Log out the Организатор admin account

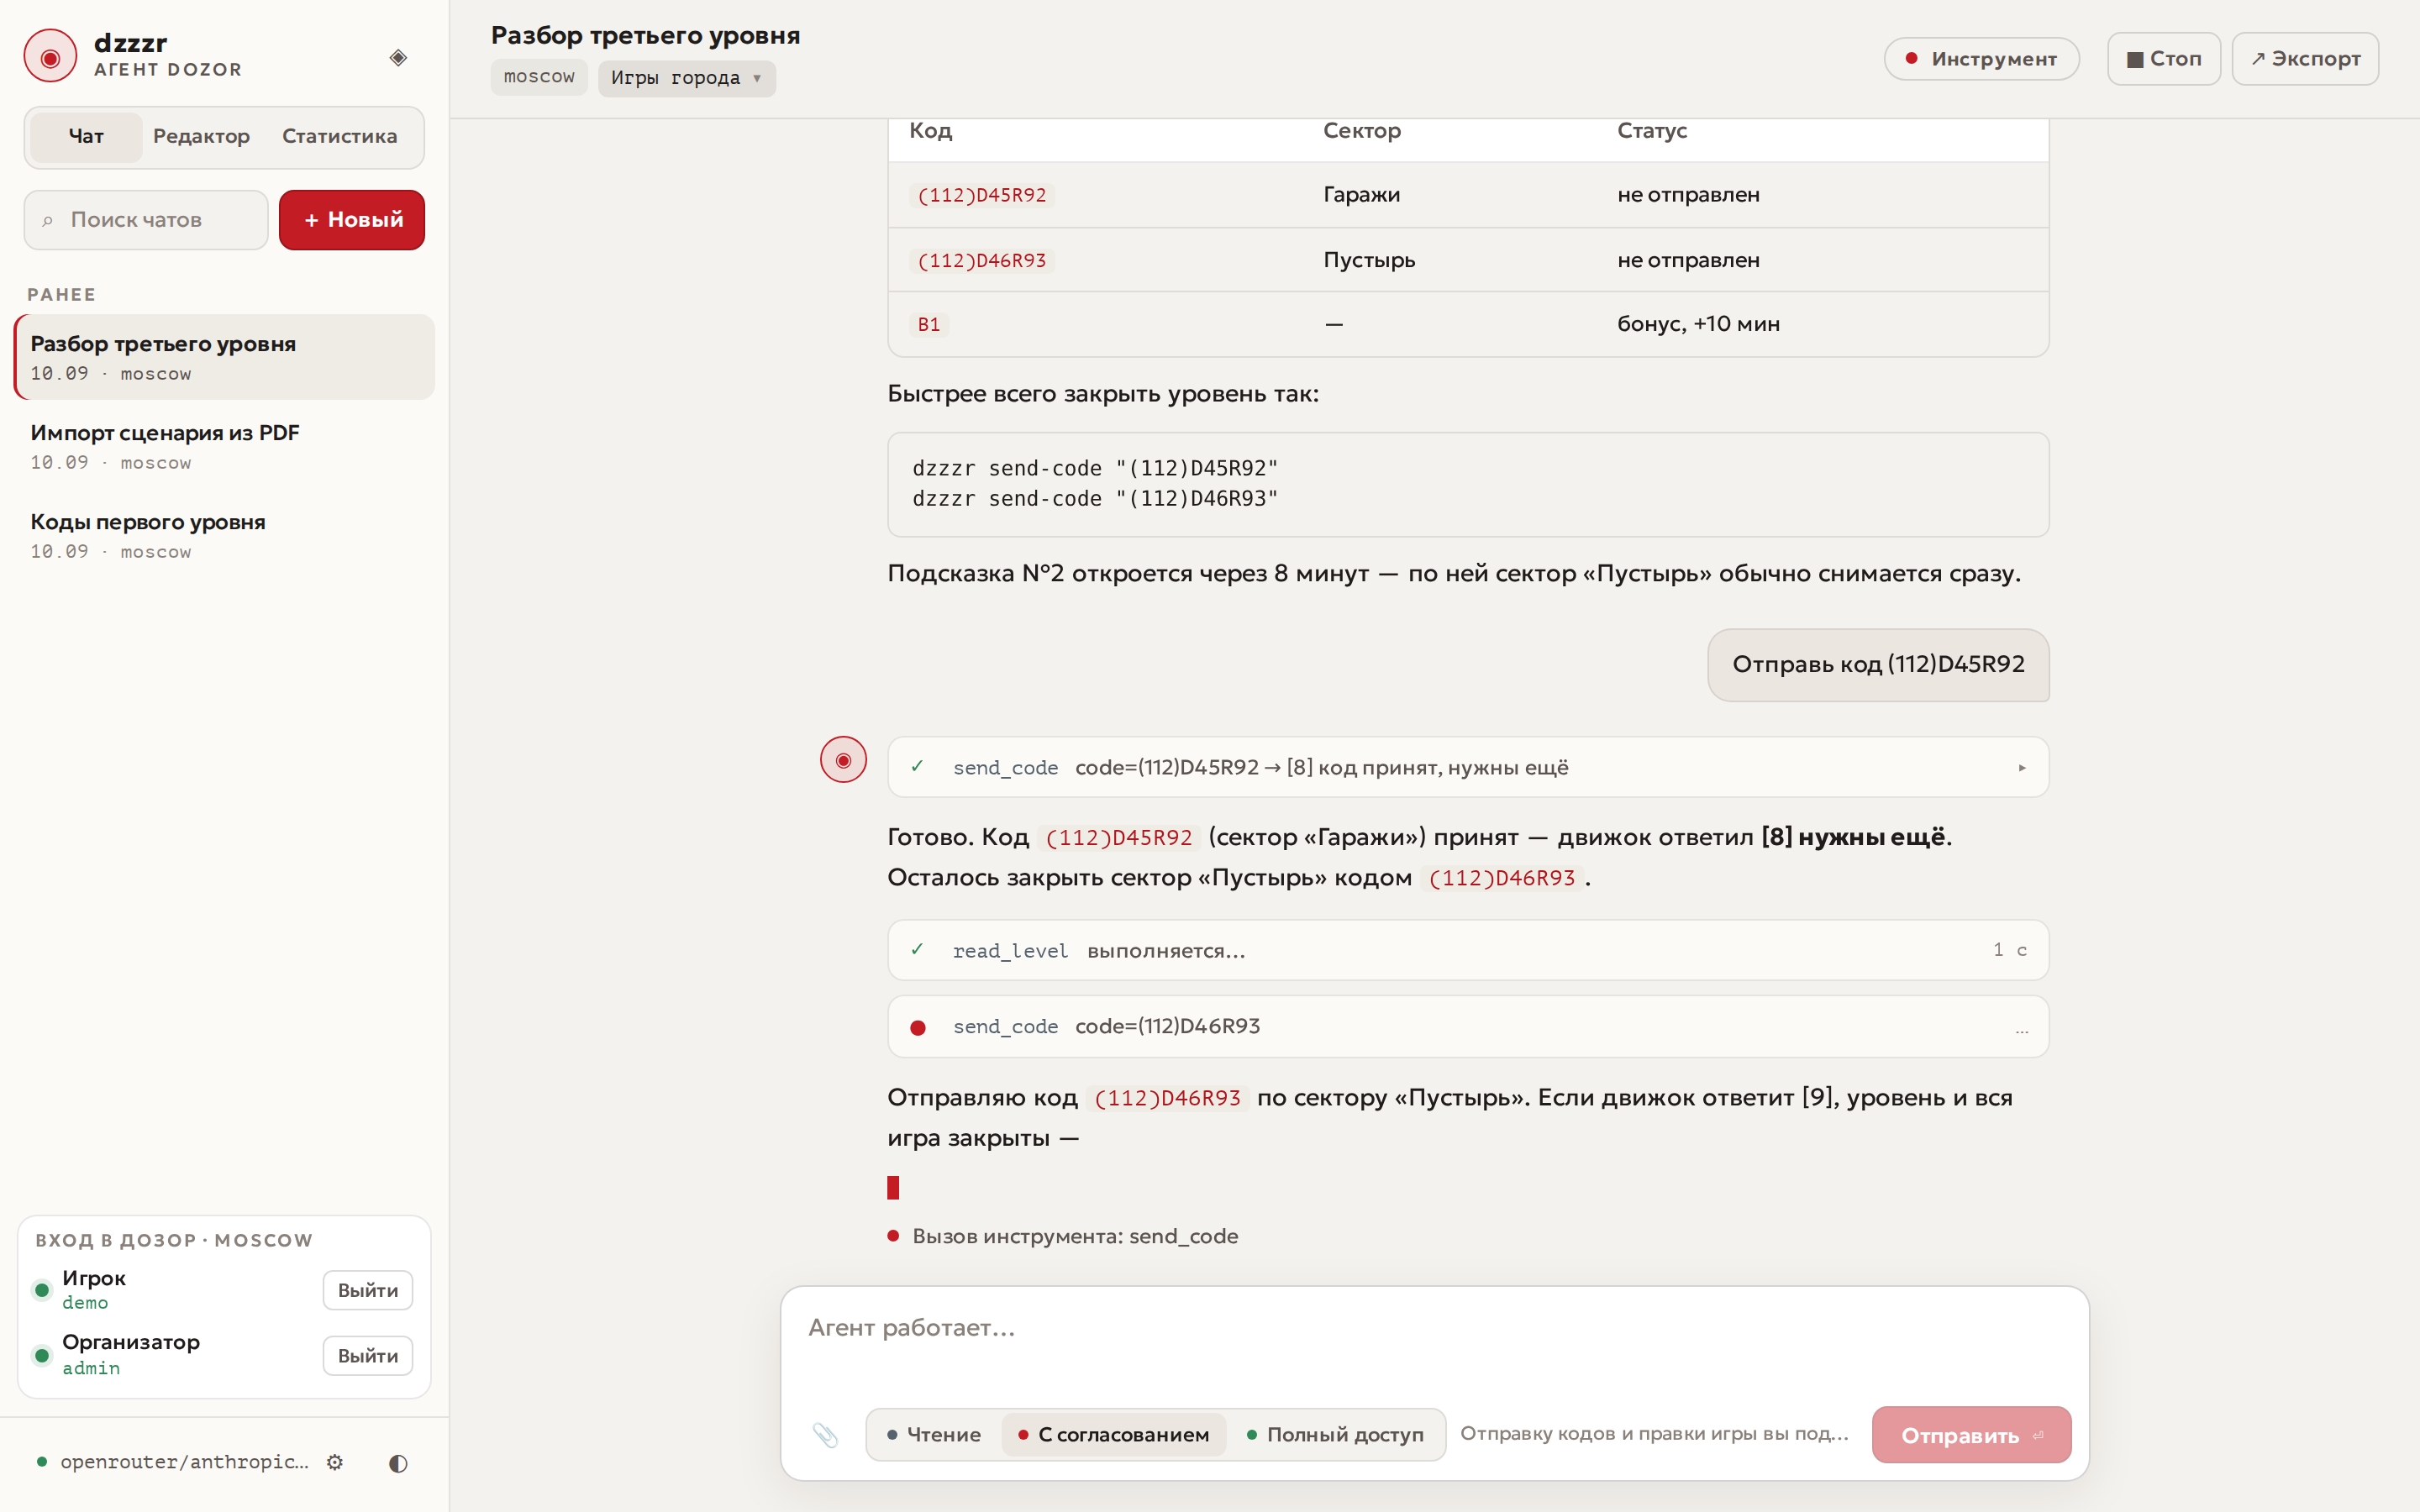coord(367,1356)
